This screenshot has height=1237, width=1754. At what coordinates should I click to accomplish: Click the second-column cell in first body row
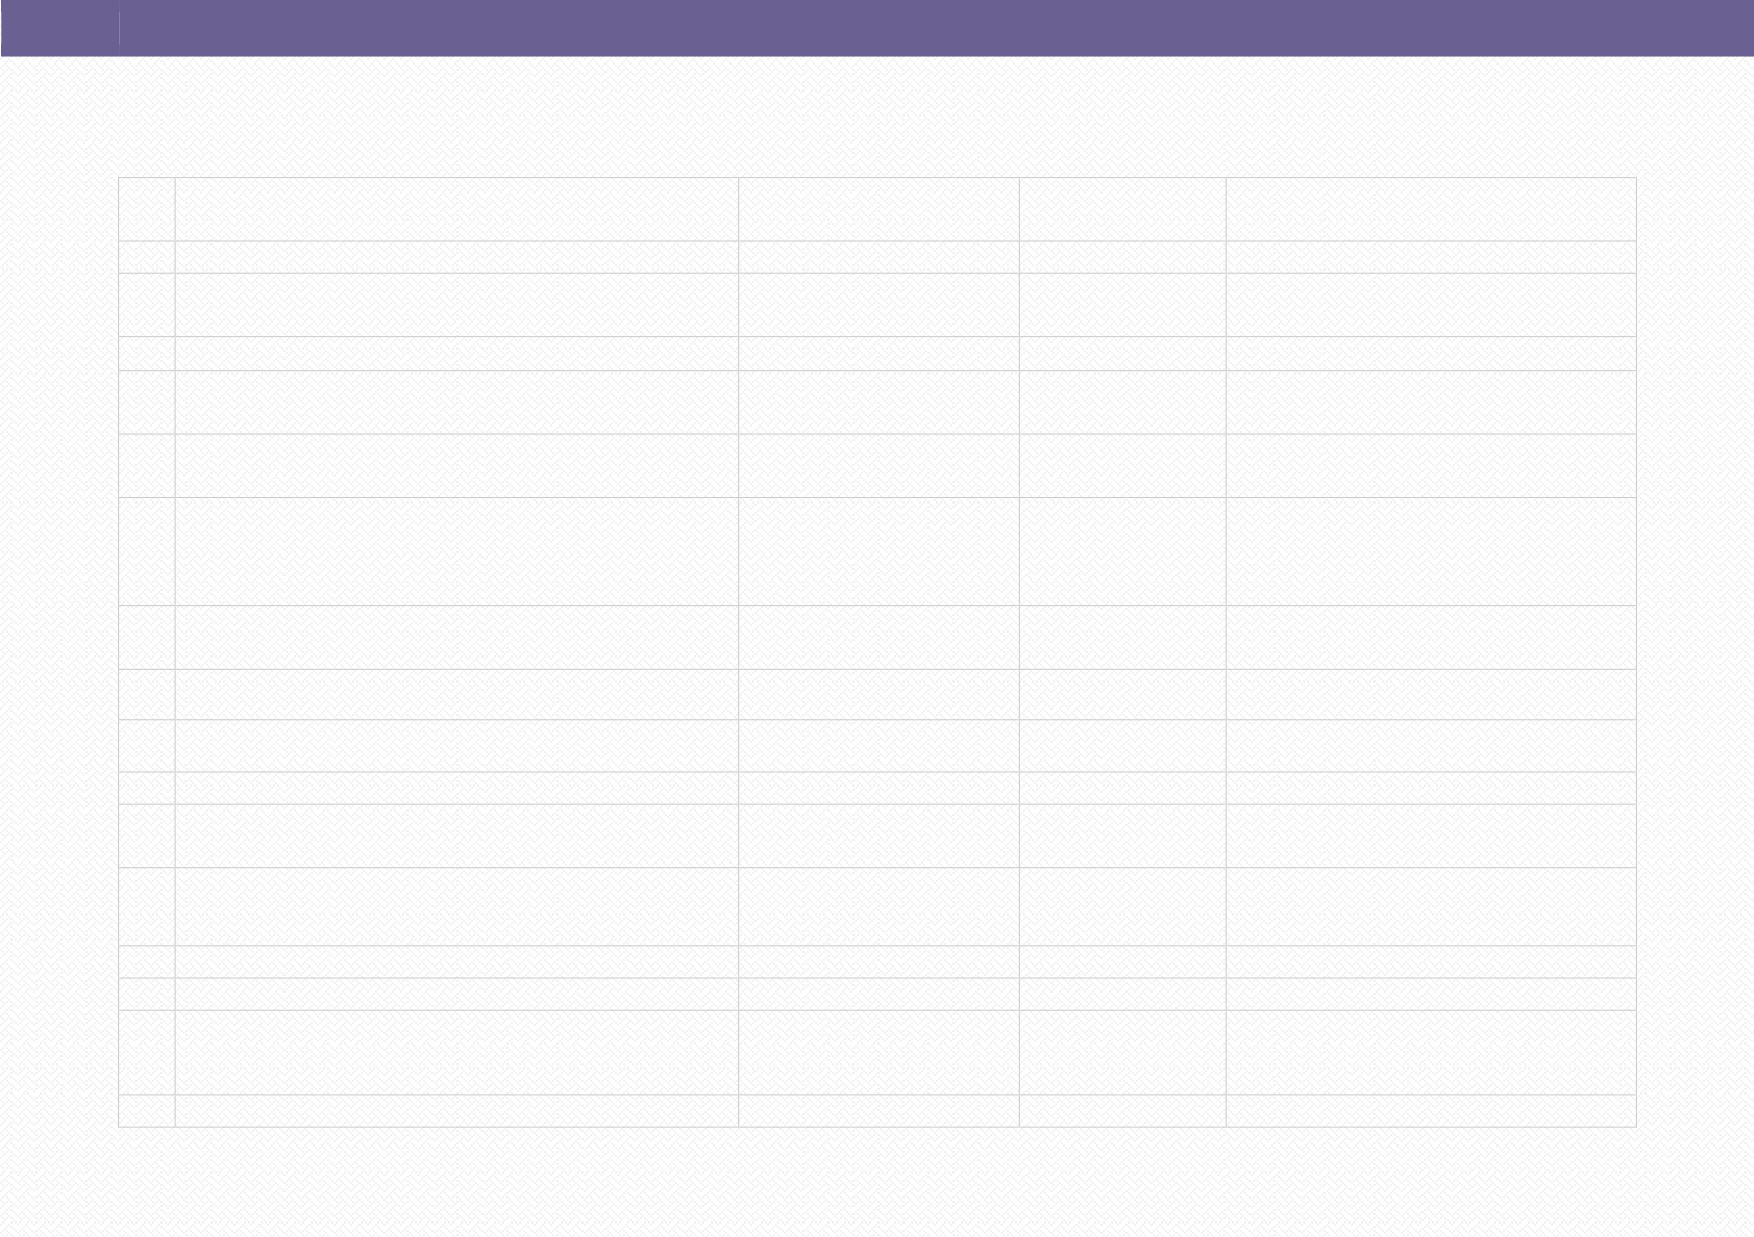click(457, 257)
